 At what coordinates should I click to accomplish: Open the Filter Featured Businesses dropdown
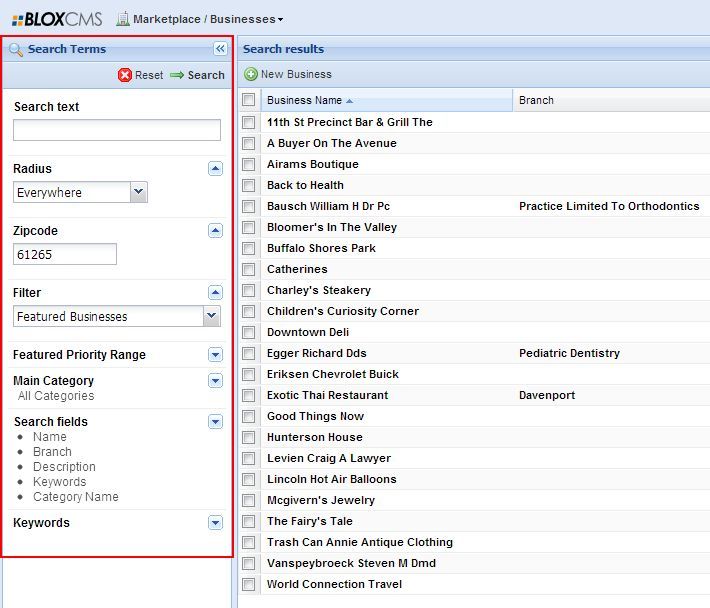point(211,316)
